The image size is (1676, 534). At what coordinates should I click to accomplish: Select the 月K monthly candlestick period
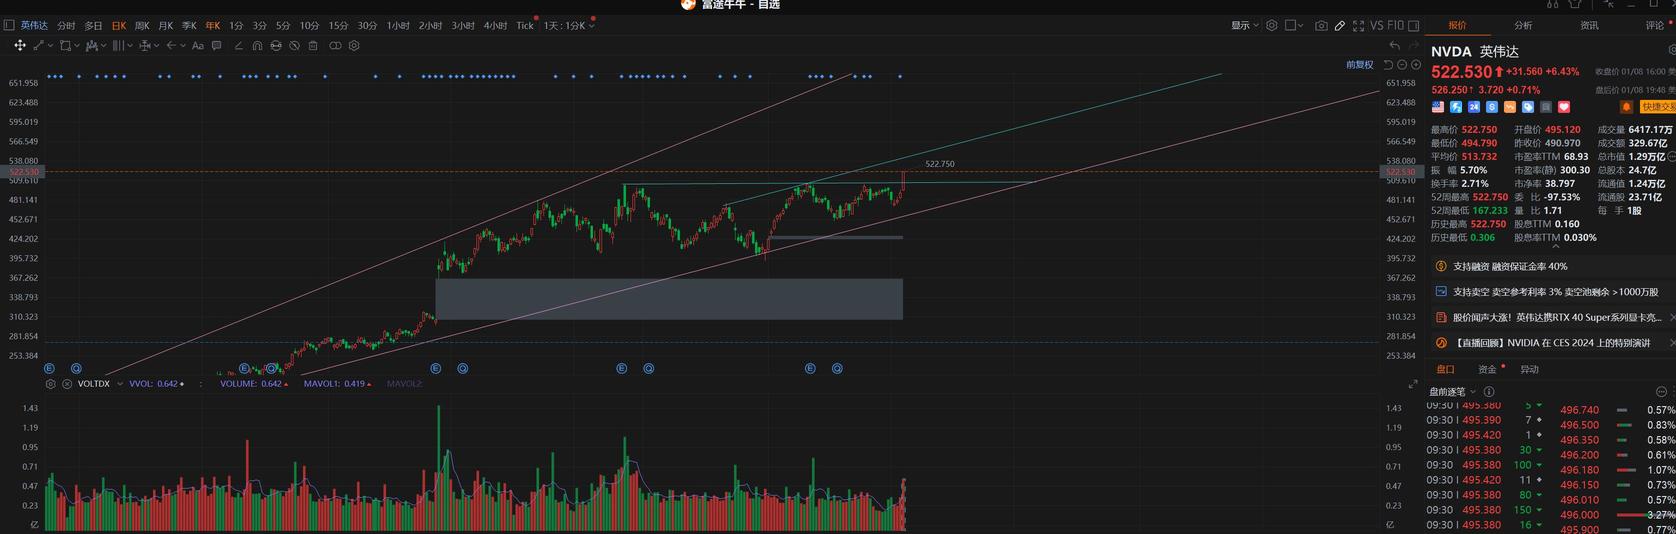(166, 25)
